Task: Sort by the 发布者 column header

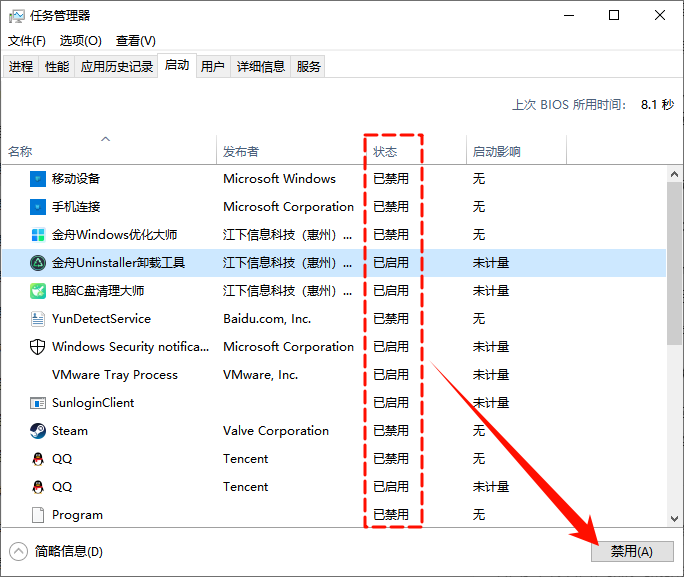Action: 291,150
